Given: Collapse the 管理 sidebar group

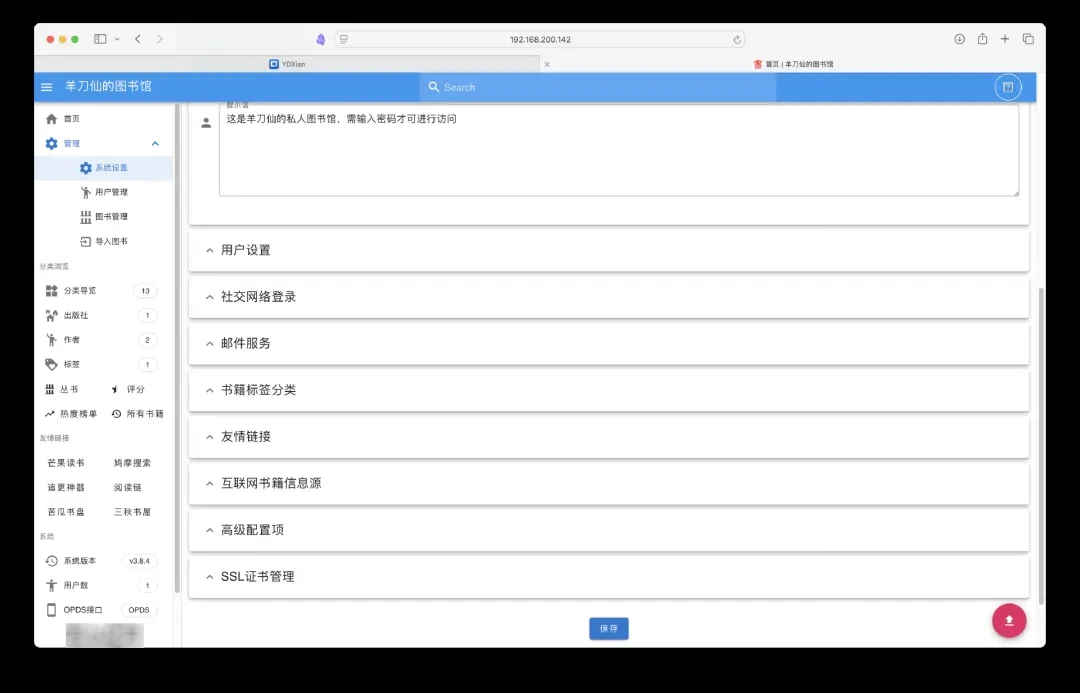Looking at the screenshot, I should pyautogui.click(x=155, y=143).
